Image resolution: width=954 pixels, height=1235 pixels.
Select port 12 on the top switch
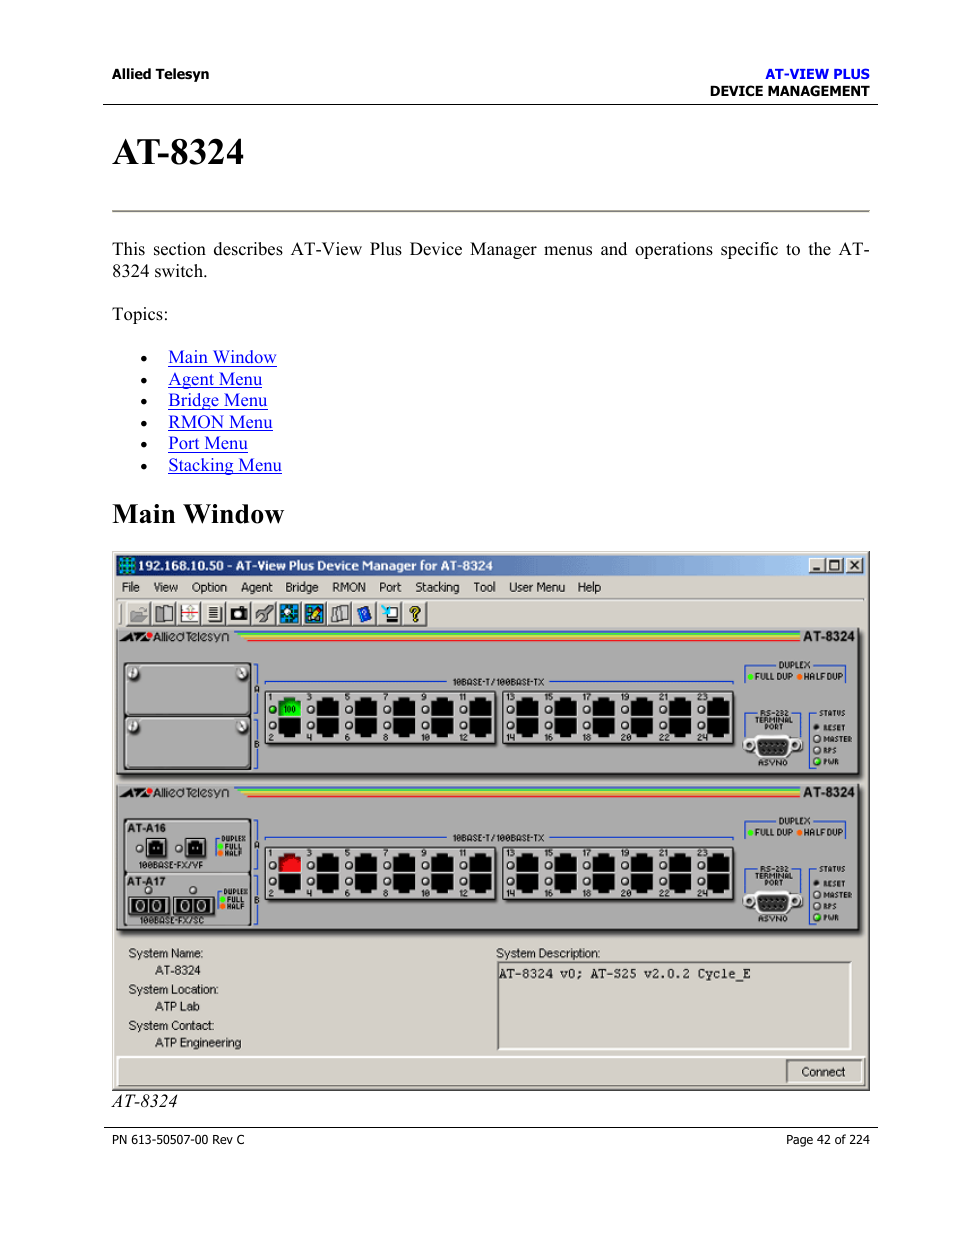tap(481, 726)
